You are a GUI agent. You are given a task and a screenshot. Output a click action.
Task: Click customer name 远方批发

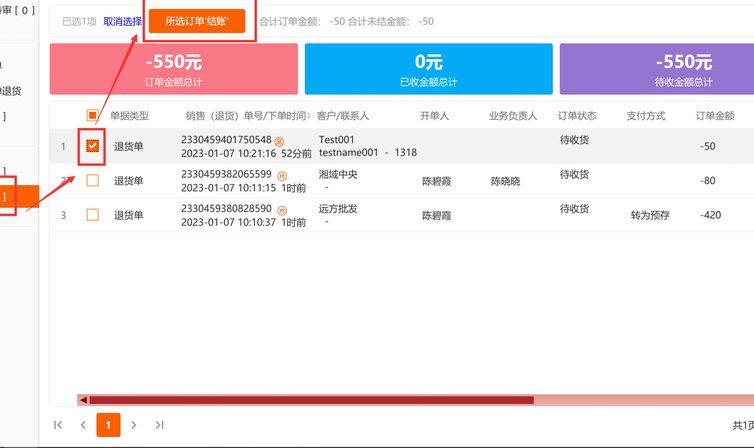pos(338,209)
